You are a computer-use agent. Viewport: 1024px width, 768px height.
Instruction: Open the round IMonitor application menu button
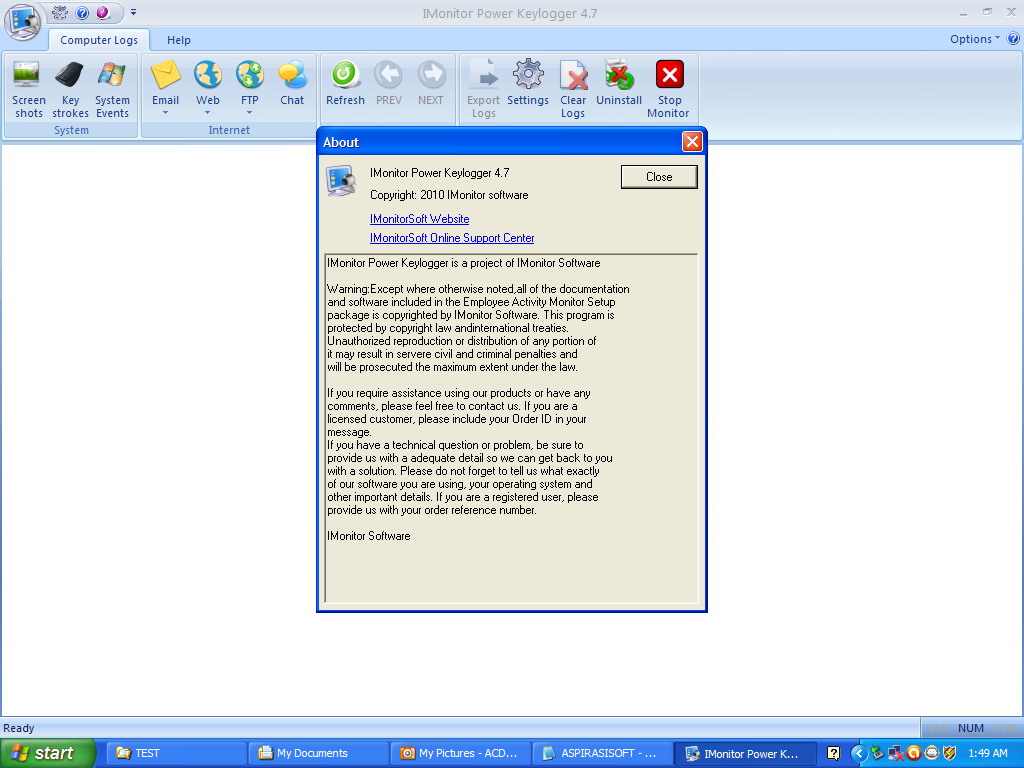[x=24, y=22]
